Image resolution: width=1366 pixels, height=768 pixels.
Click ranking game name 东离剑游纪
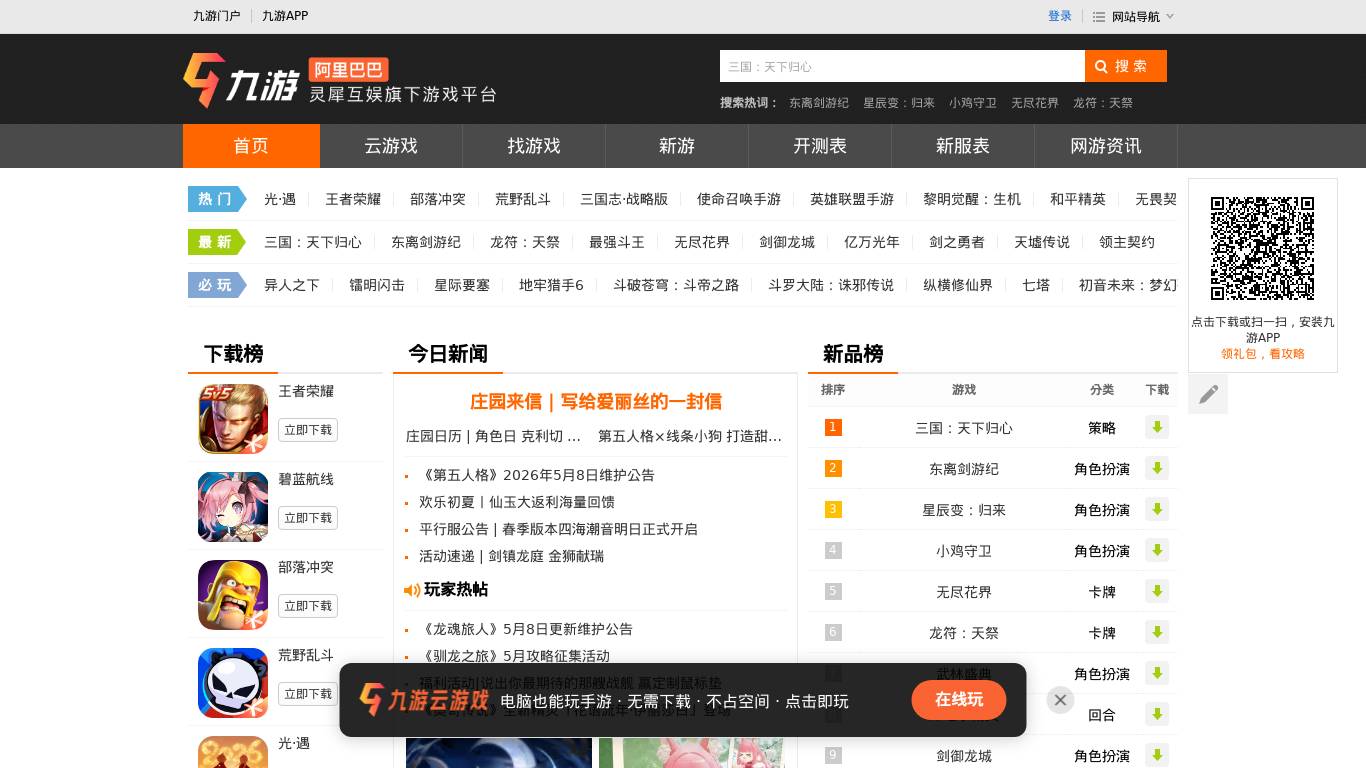click(964, 469)
